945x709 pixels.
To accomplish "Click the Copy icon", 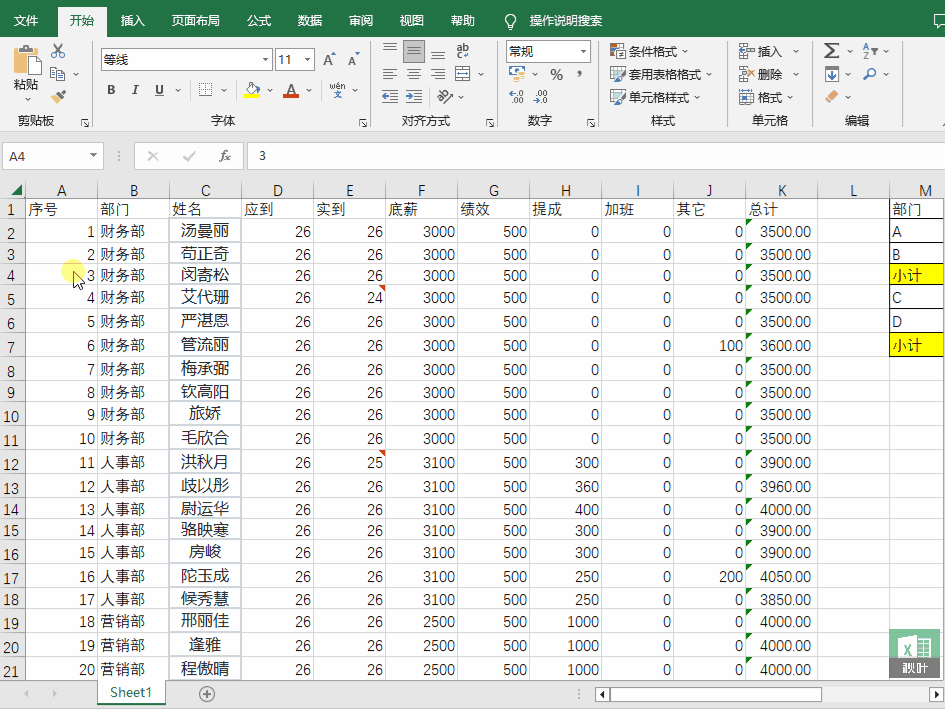I will (58, 74).
